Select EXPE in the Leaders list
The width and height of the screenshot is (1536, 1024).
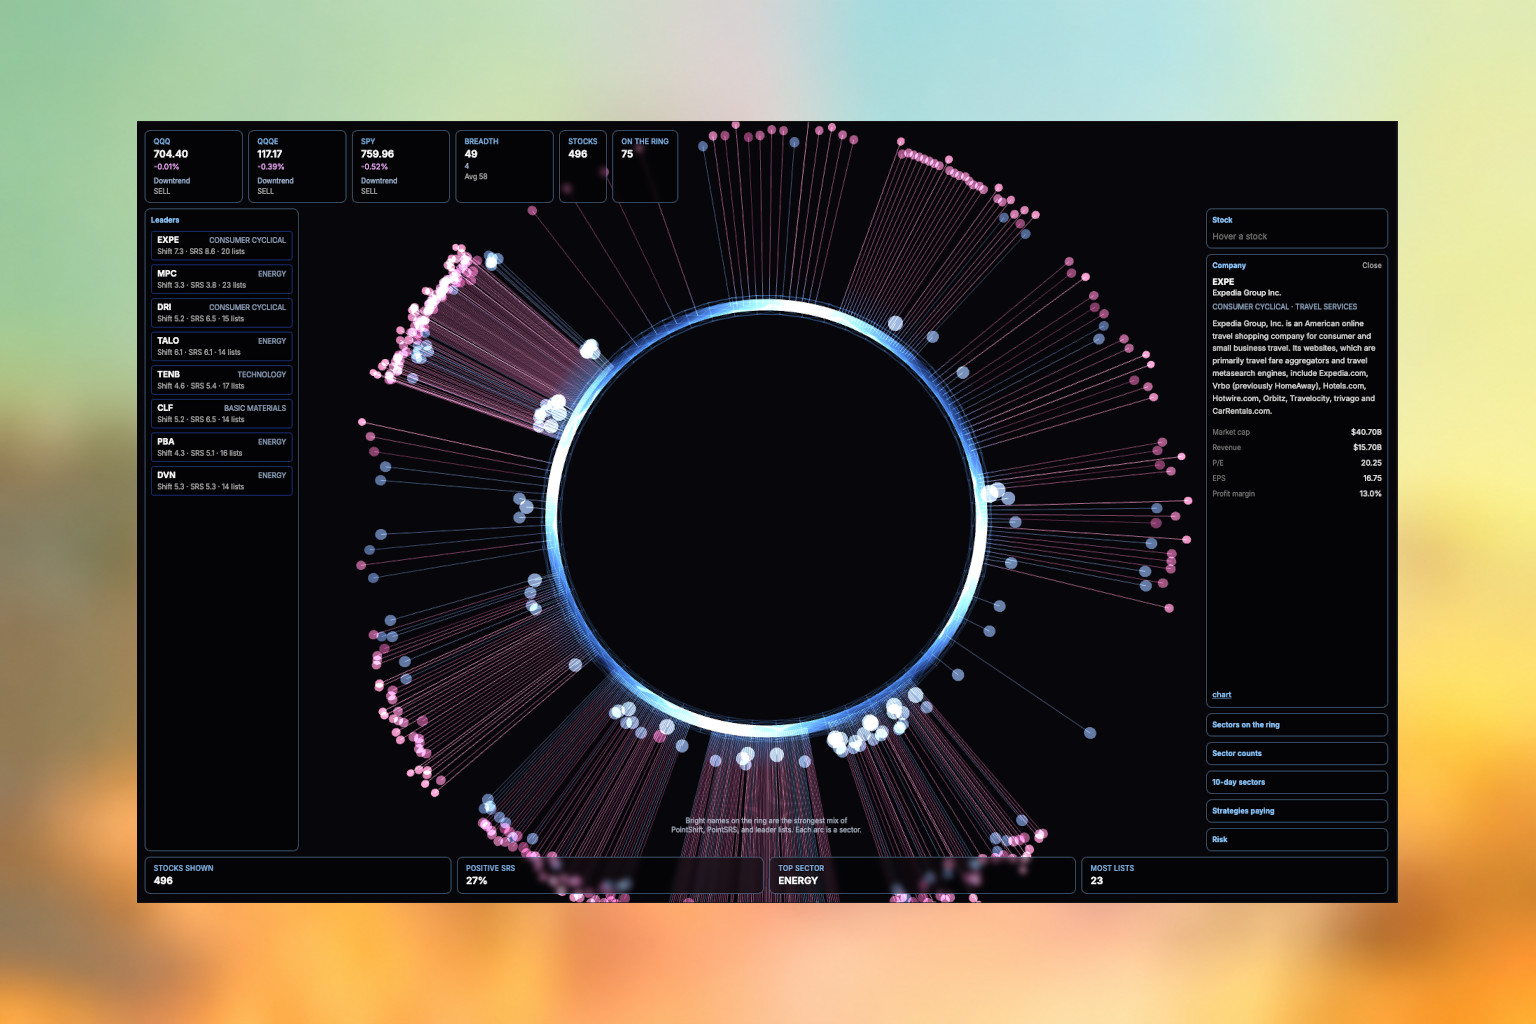(x=221, y=246)
